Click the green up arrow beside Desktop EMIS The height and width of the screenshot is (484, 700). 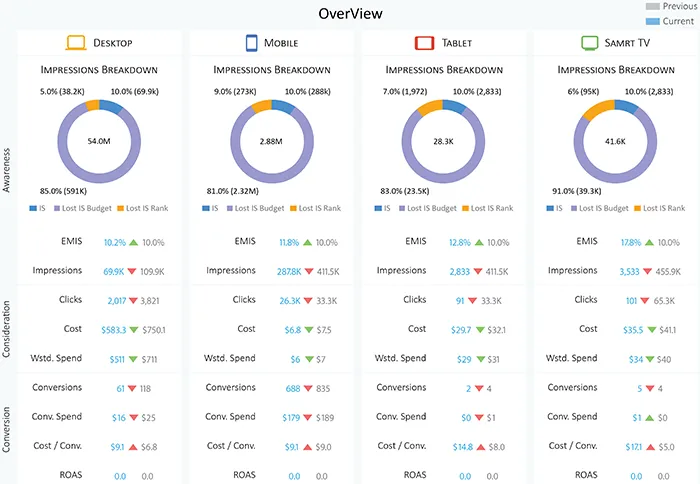tap(133, 242)
